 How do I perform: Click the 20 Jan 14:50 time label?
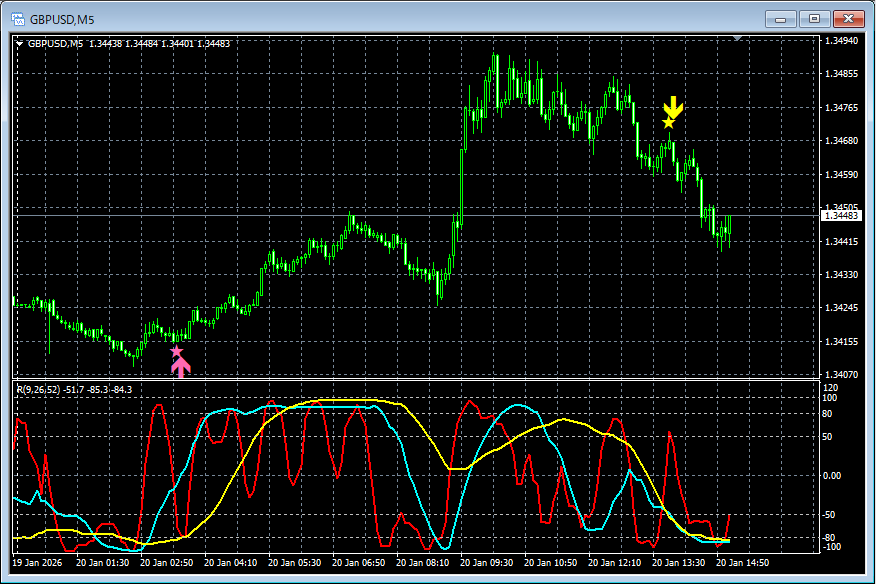pos(743,563)
